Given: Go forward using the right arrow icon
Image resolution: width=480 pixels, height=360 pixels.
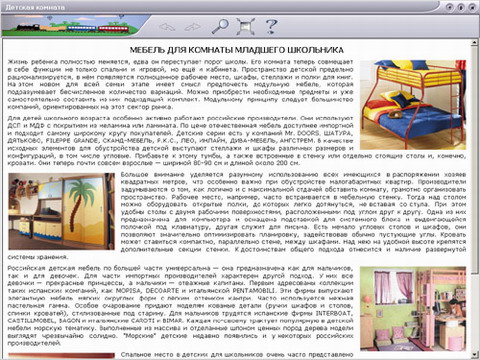Looking at the screenshot, I should pos(192,27).
